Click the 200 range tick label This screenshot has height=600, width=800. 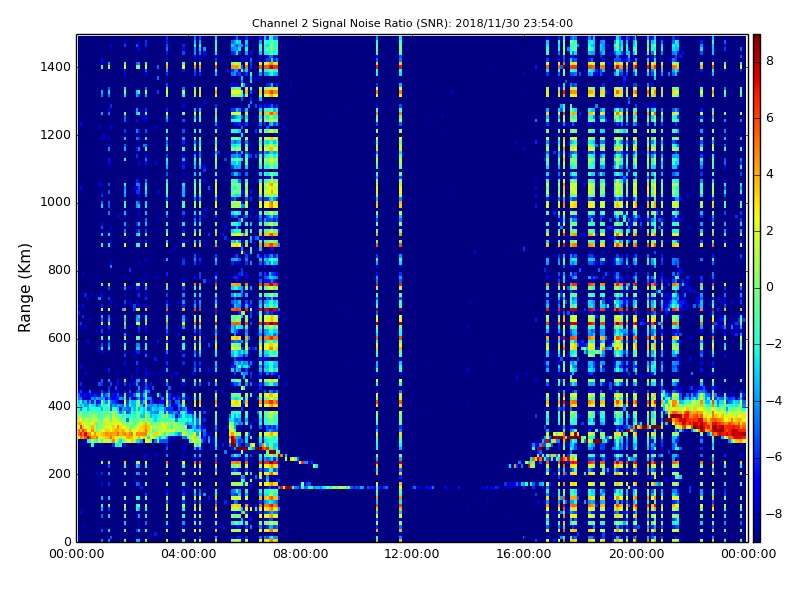coord(59,473)
